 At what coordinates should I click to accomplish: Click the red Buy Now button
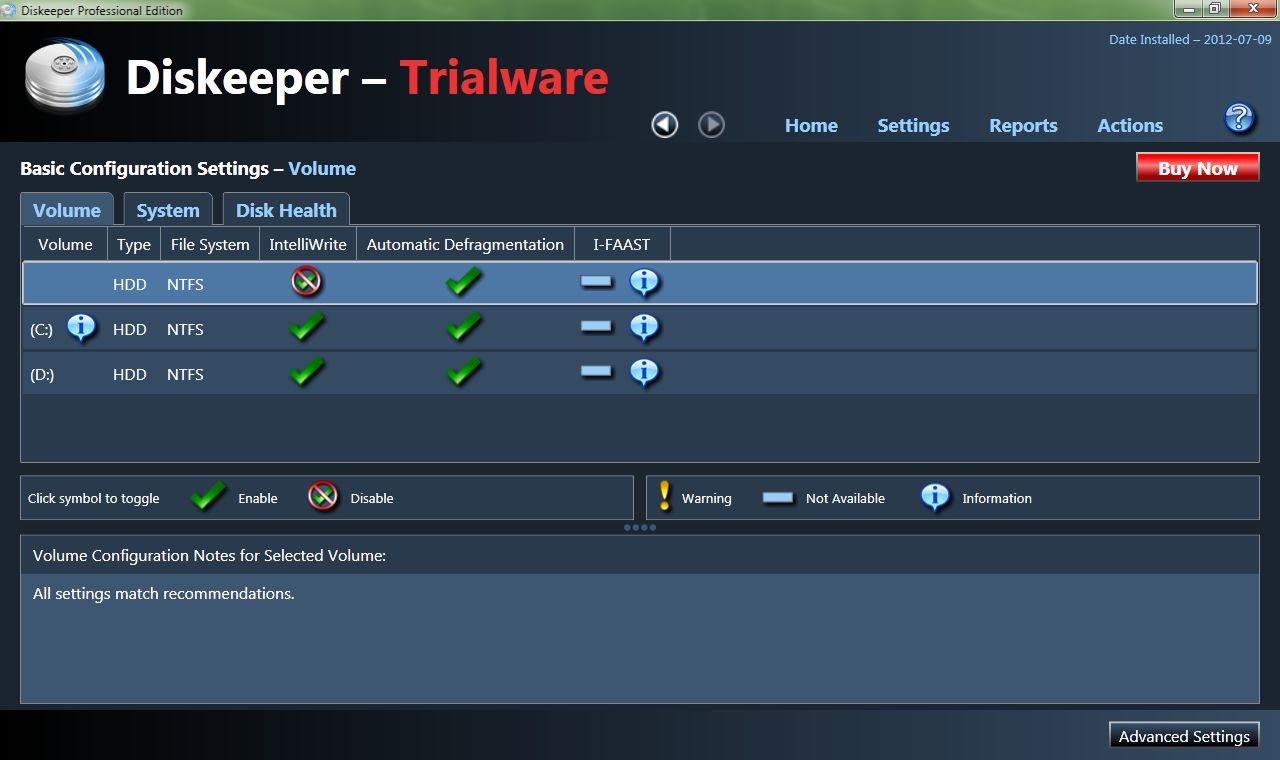[1198, 168]
